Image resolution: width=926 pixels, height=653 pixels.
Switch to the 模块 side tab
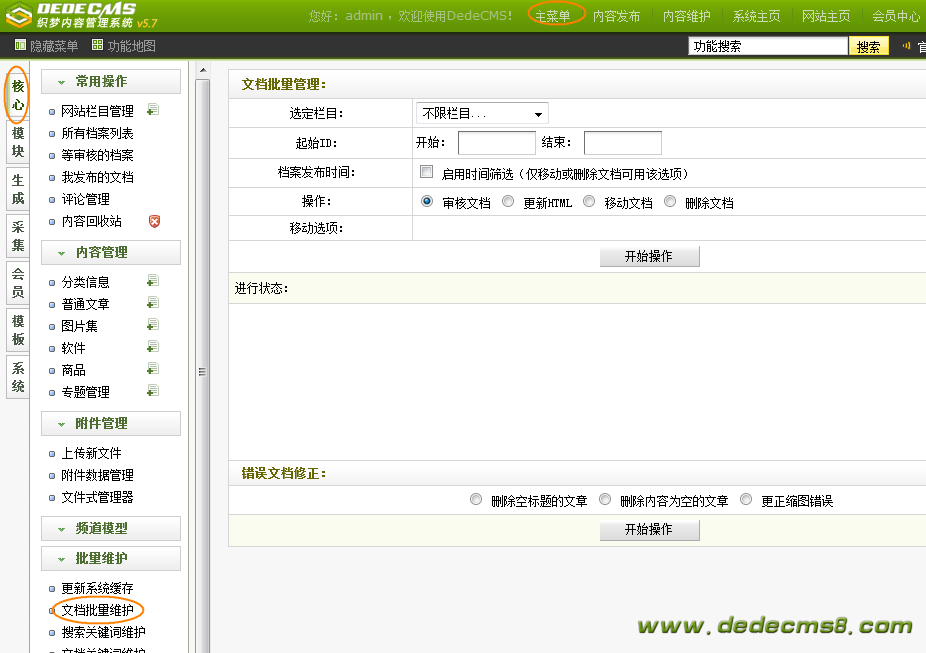tap(18, 142)
